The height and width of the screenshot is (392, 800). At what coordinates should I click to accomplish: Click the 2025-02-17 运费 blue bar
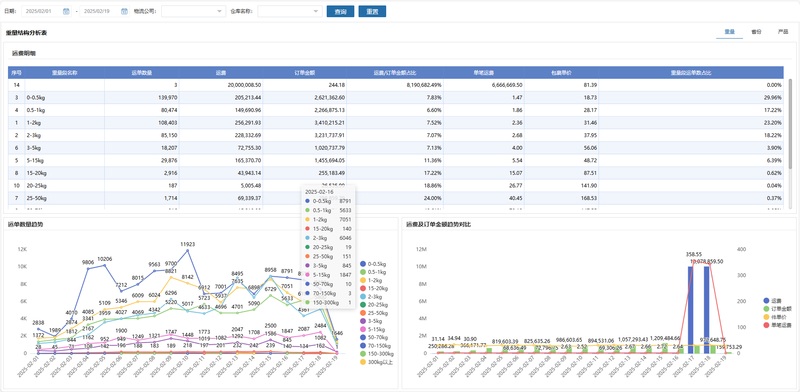[x=691, y=310]
